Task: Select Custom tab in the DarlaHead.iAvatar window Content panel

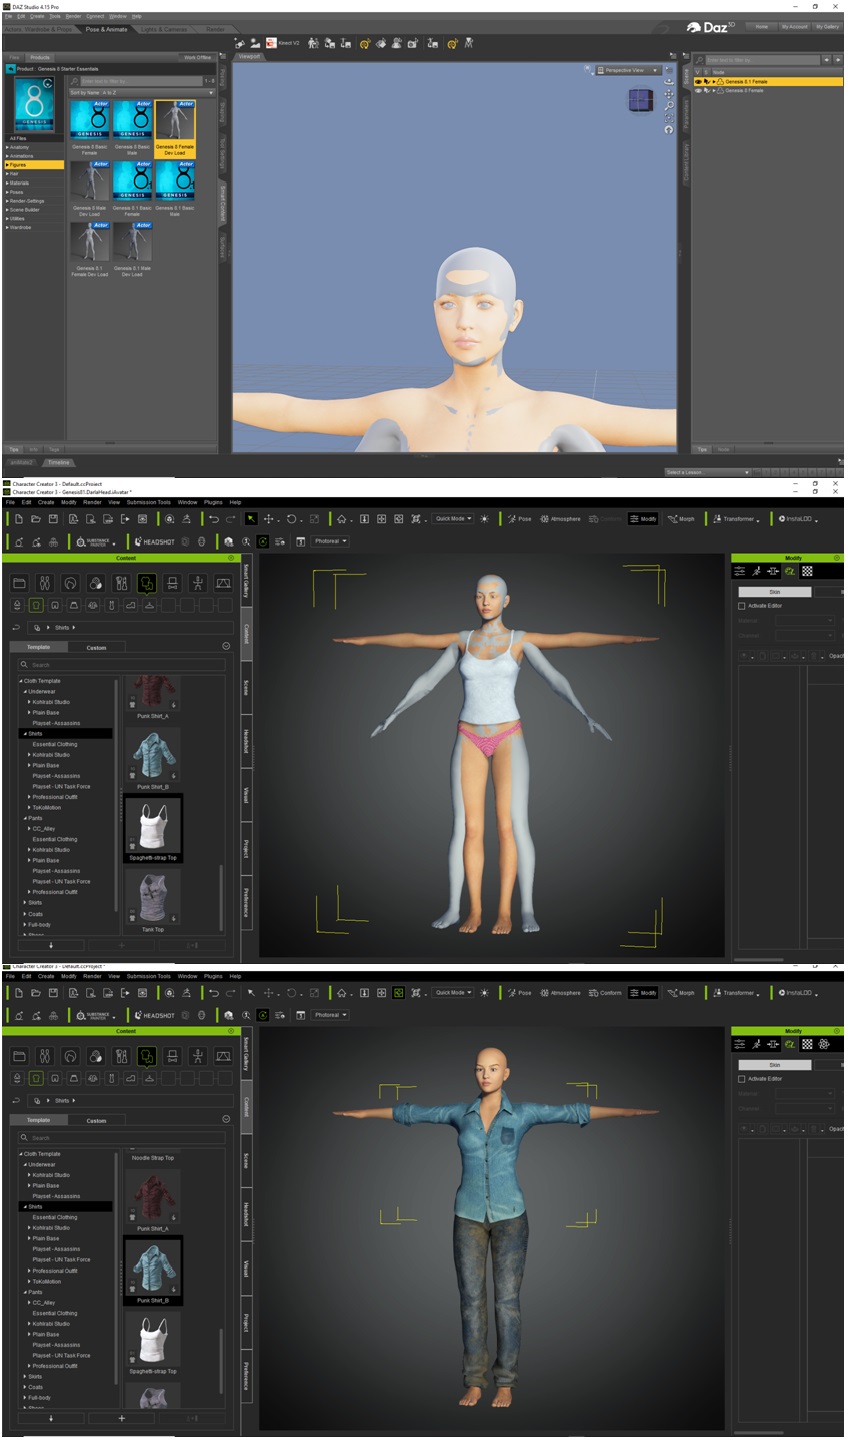Action: tap(96, 647)
